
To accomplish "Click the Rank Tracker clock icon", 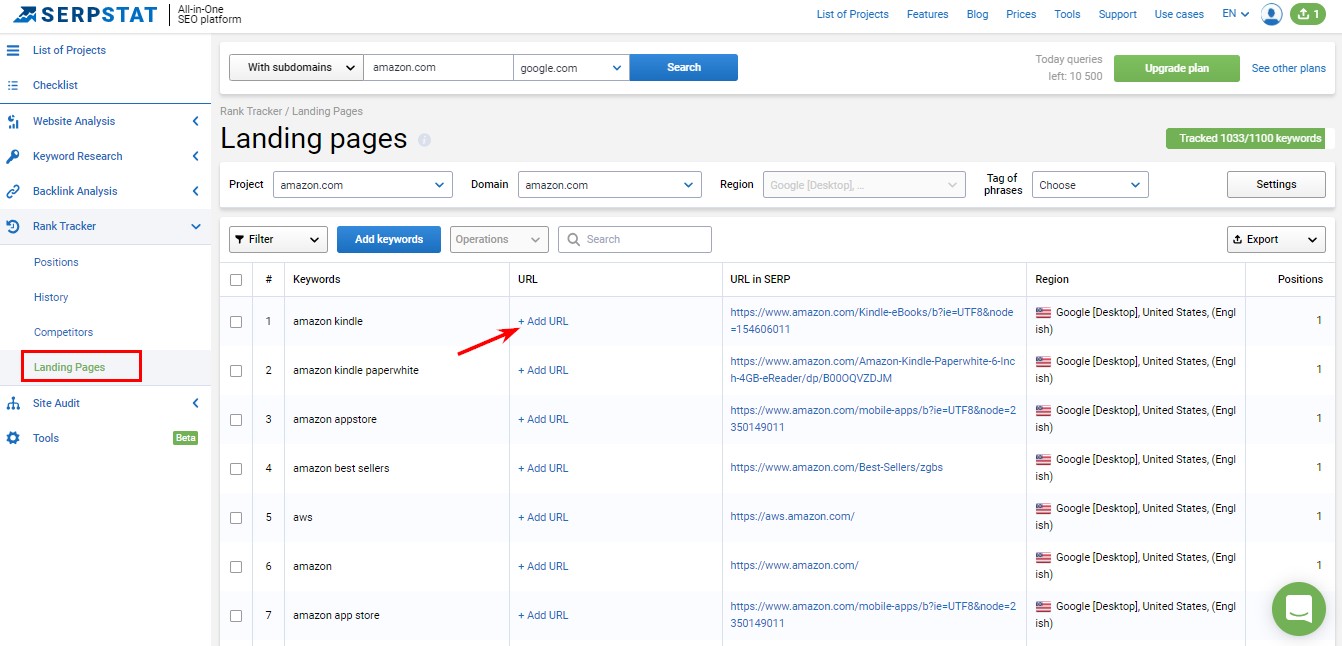I will pos(13,226).
